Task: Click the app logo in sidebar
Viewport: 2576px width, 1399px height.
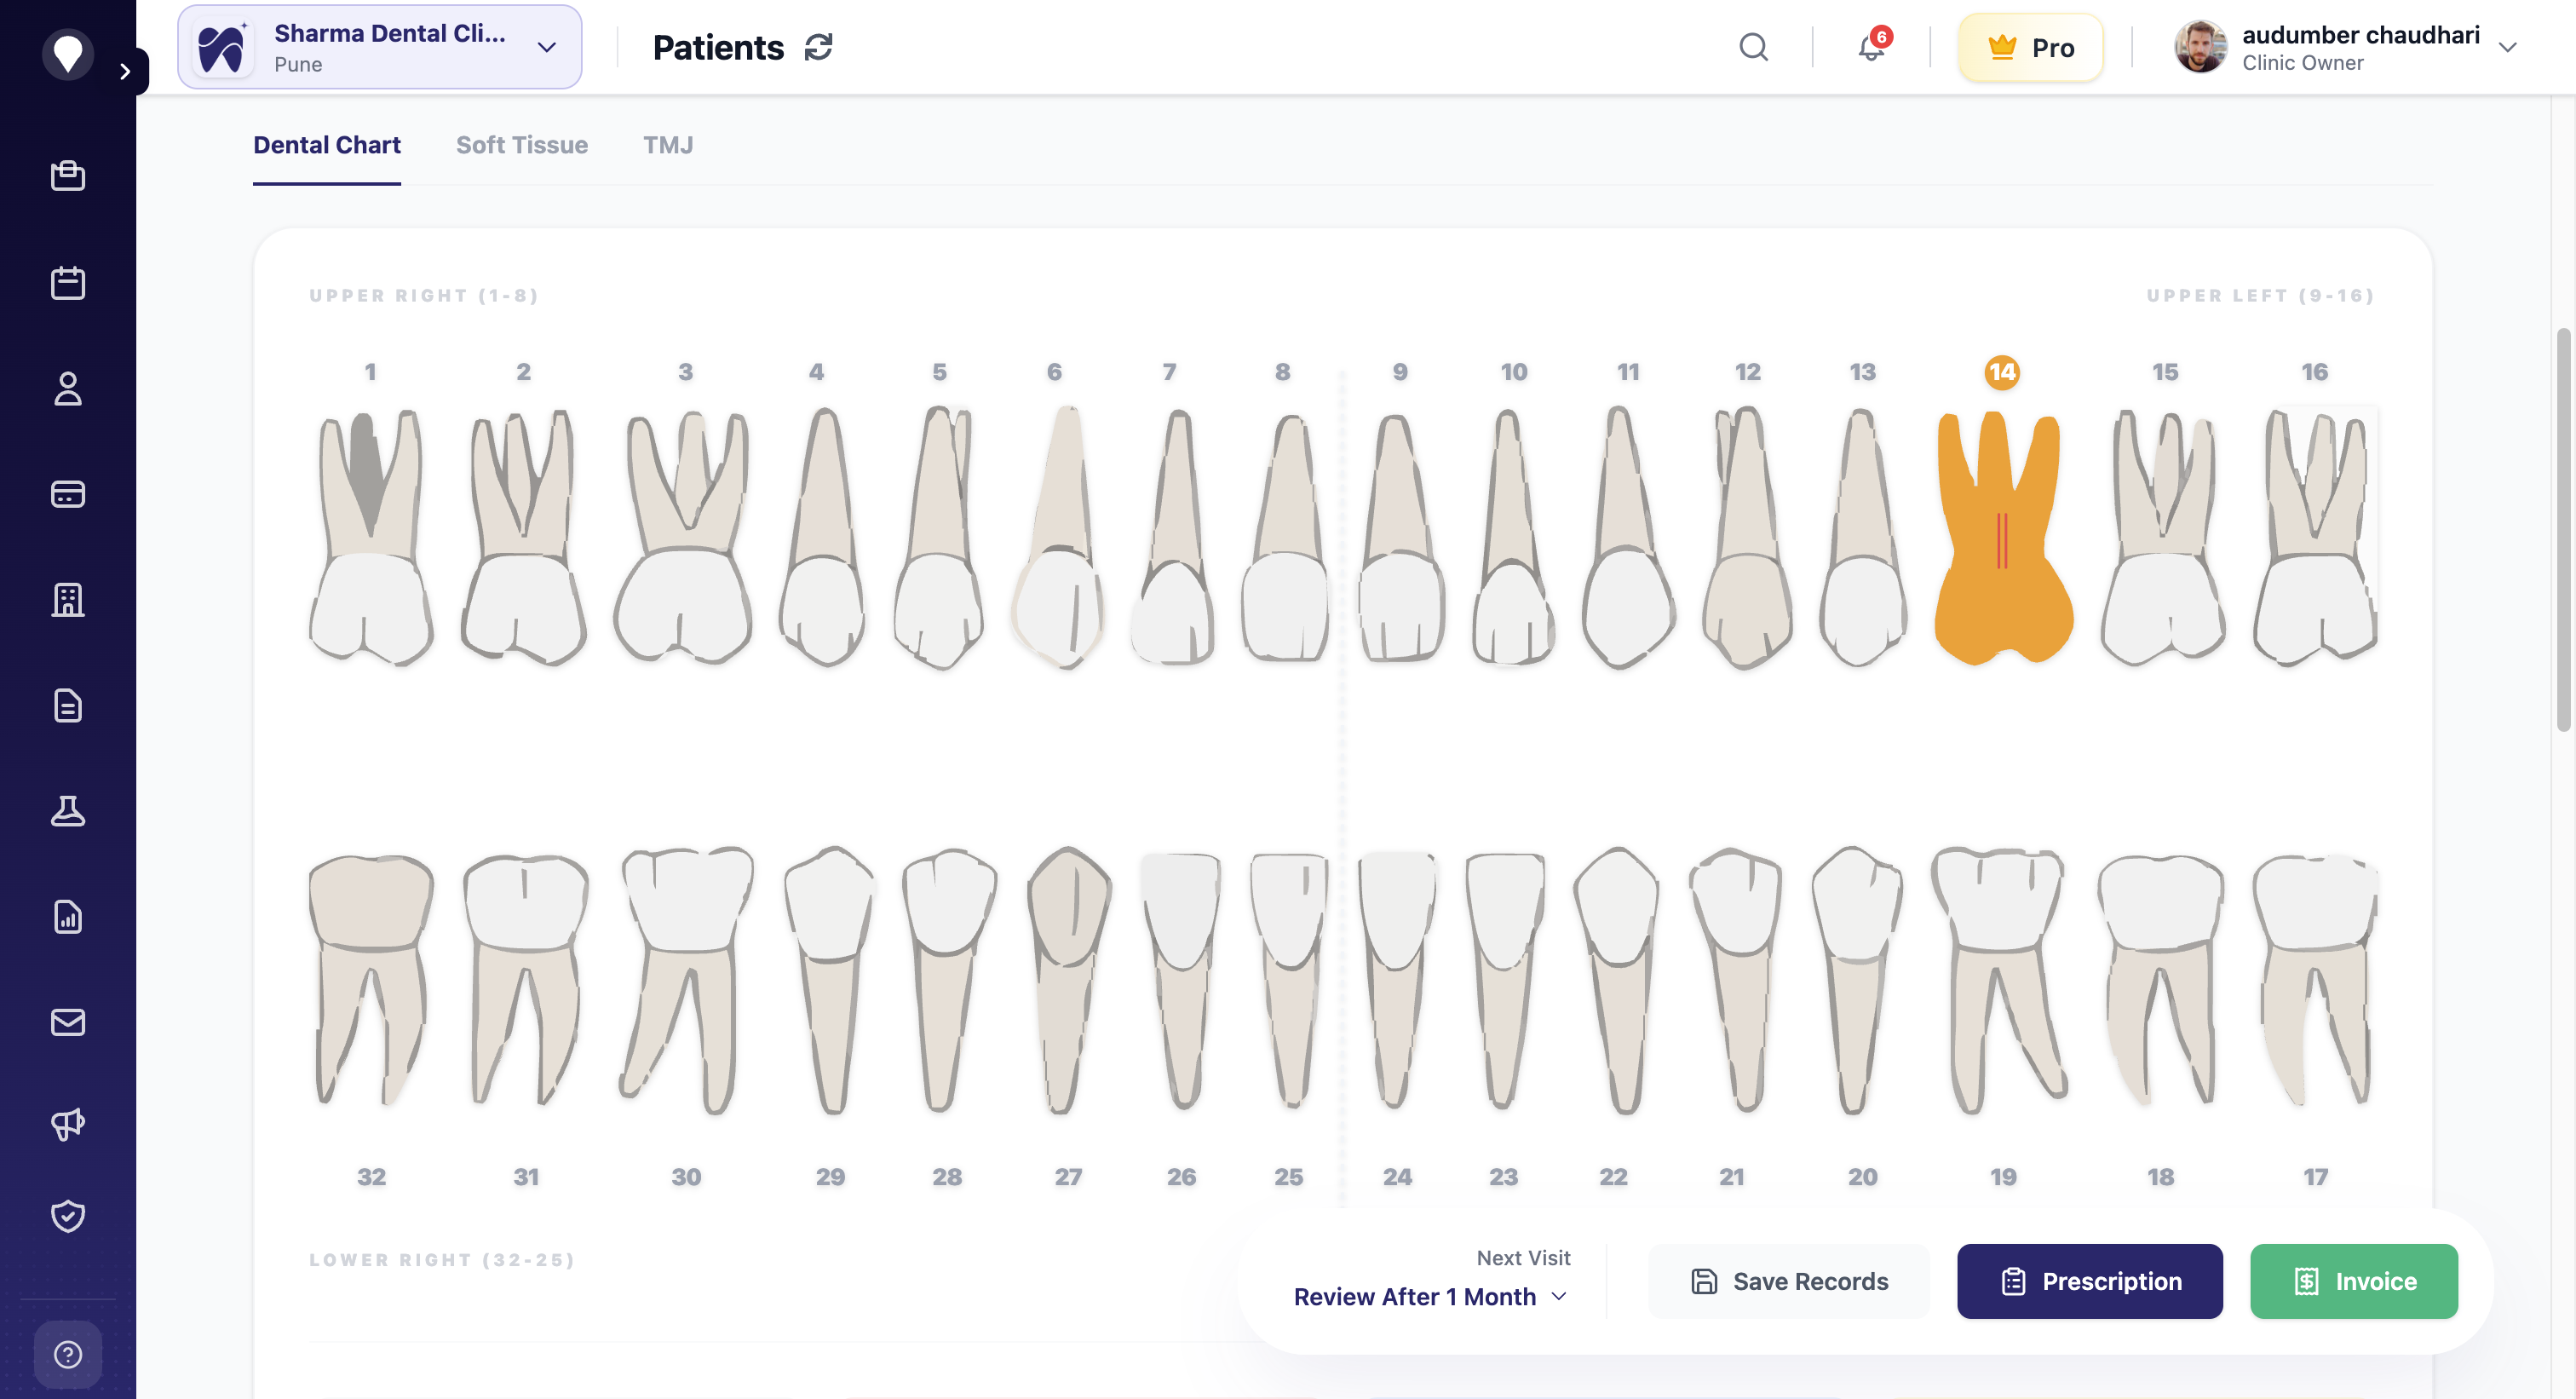Action: pos(68,53)
